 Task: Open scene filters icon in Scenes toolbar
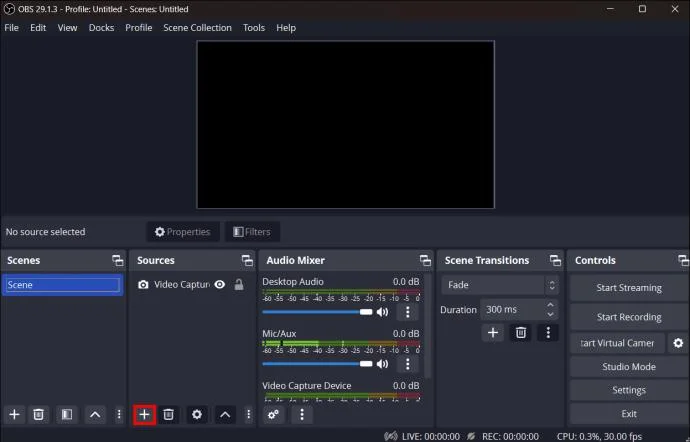[67, 415]
